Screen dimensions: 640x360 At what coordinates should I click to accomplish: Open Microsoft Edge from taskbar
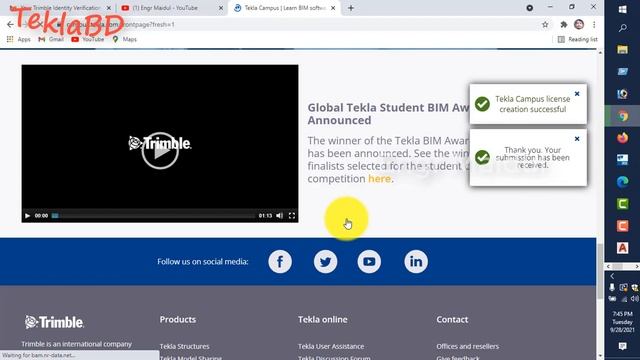pos(622,182)
